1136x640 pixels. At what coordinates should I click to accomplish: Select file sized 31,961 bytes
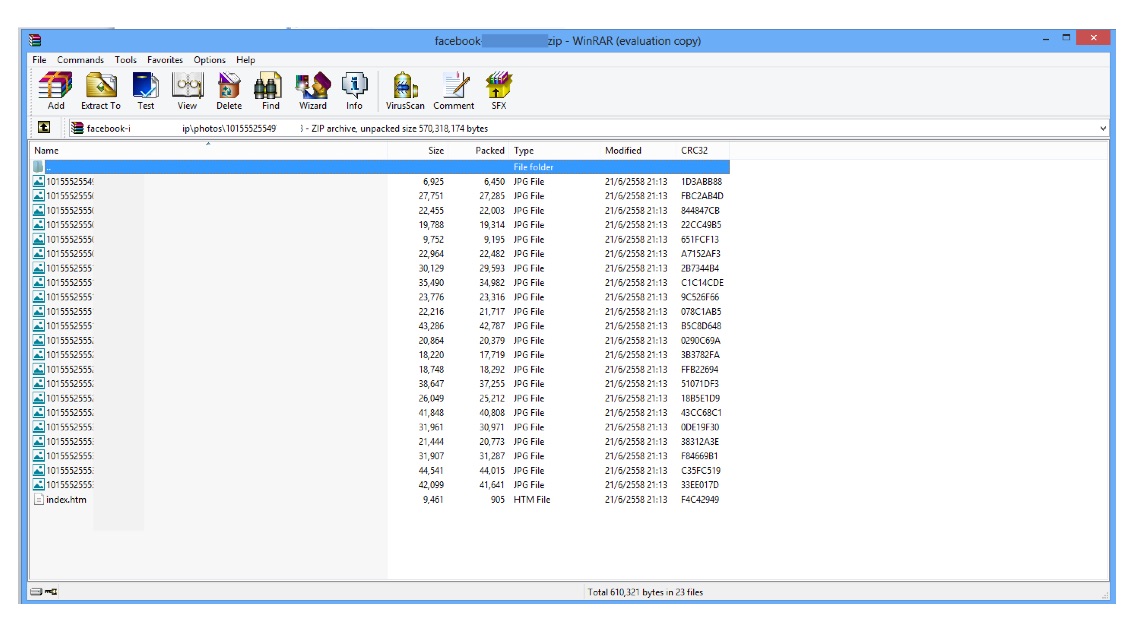click(x=380, y=427)
